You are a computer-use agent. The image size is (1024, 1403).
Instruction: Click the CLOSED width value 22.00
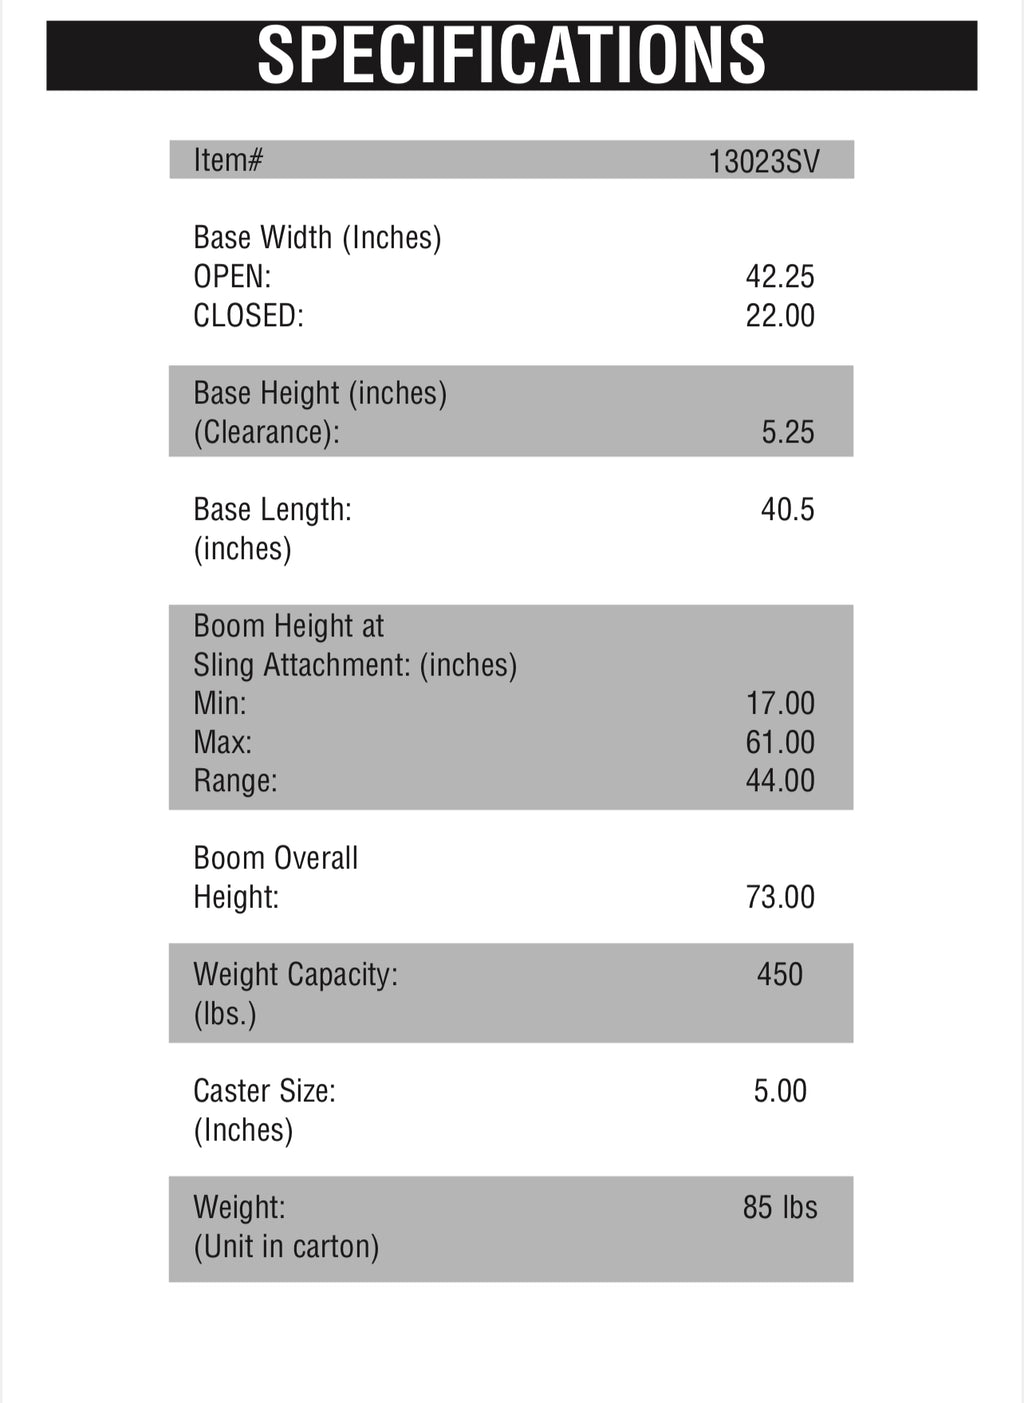[x=780, y=316]
